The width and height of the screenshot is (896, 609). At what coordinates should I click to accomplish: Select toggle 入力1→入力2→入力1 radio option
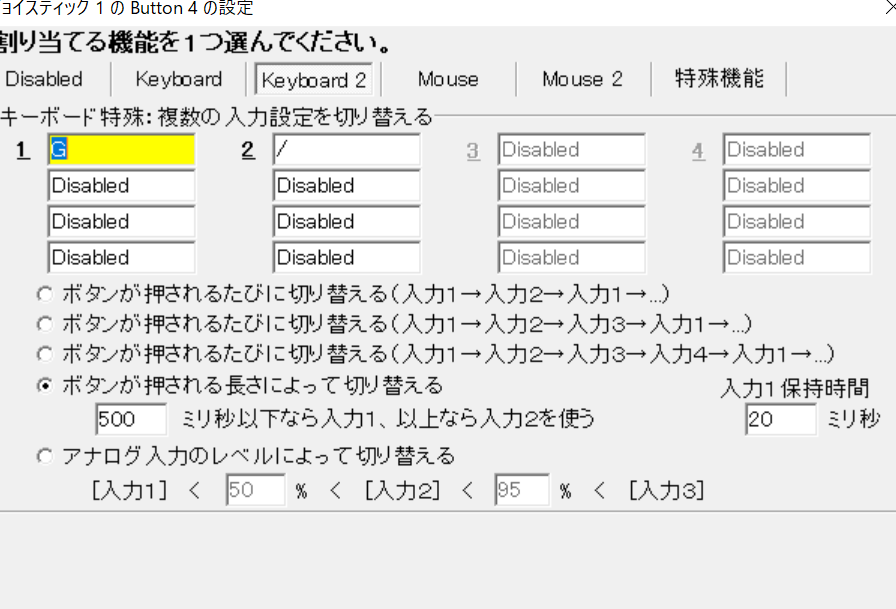[45, 294]
